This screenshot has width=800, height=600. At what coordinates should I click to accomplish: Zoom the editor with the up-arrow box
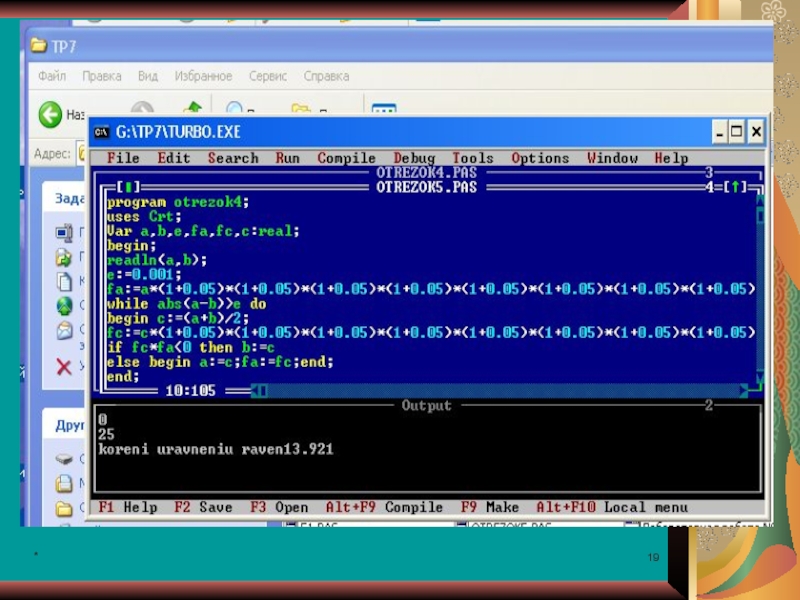pyautogui.click(x=735, y=186)
